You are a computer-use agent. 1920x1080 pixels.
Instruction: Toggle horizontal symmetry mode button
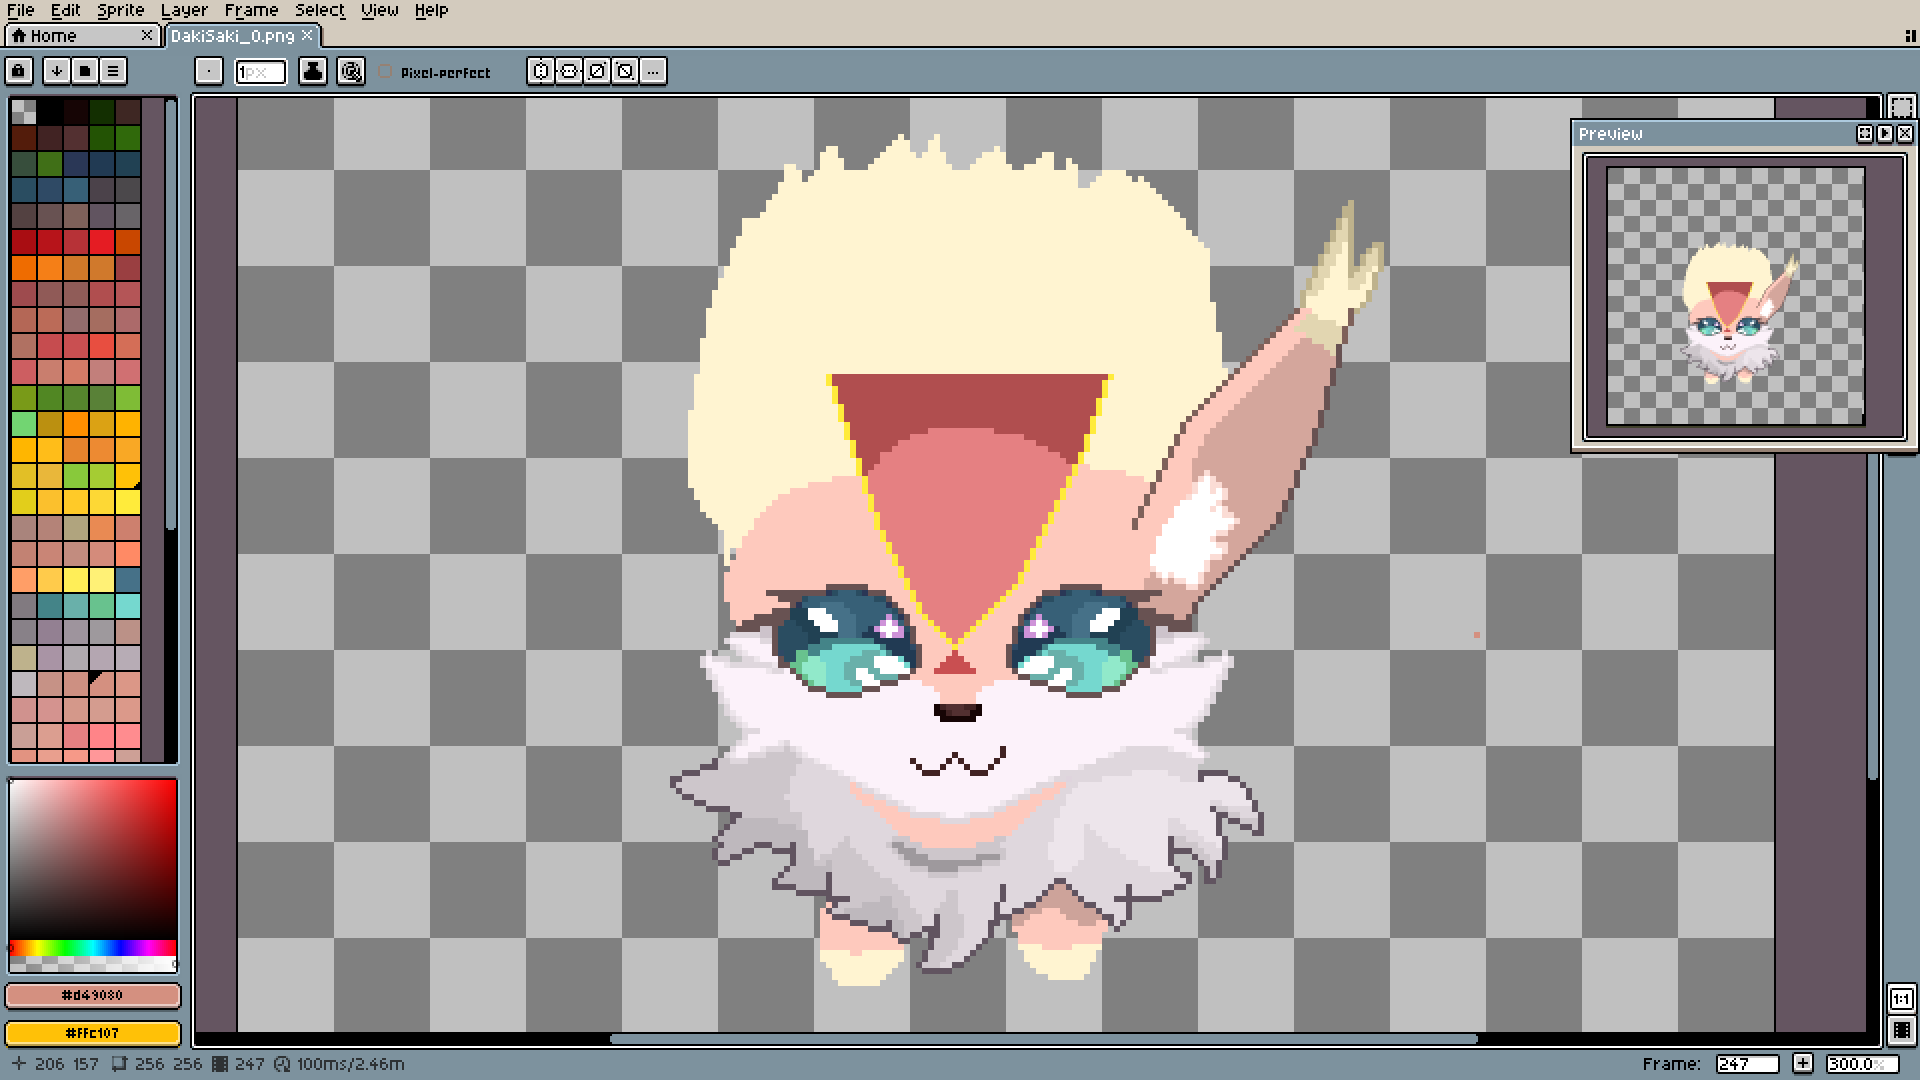pos(541,71)
